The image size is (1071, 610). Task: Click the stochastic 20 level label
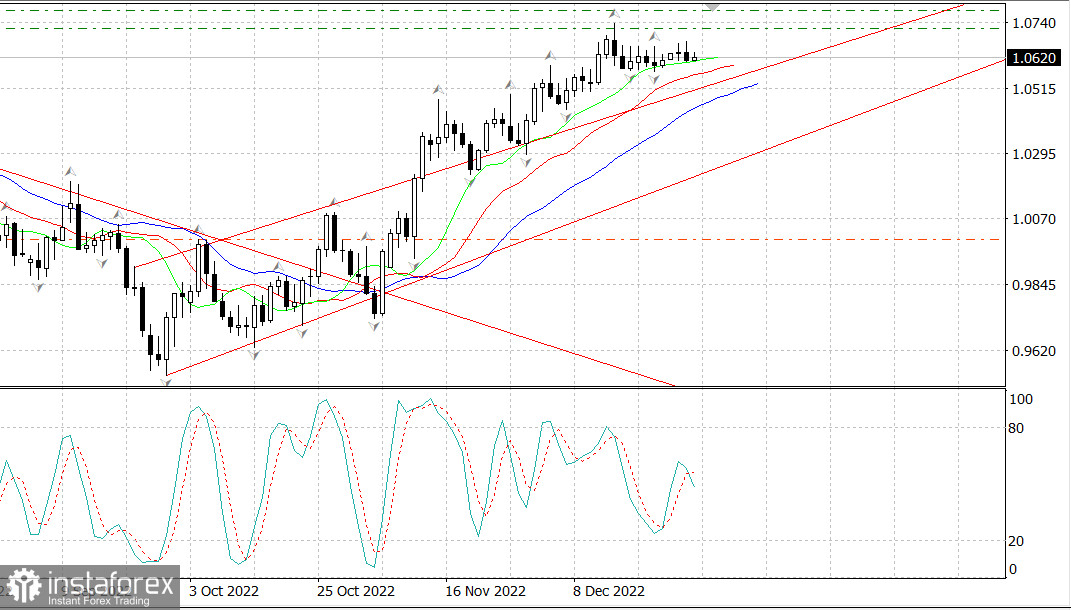(1016, 541)
